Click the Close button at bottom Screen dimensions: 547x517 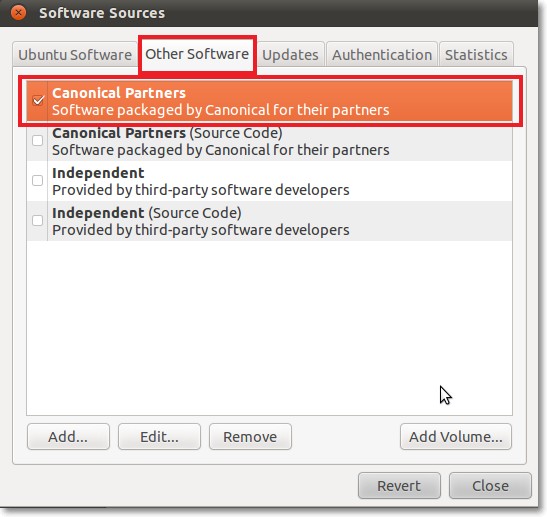(490, 486)
